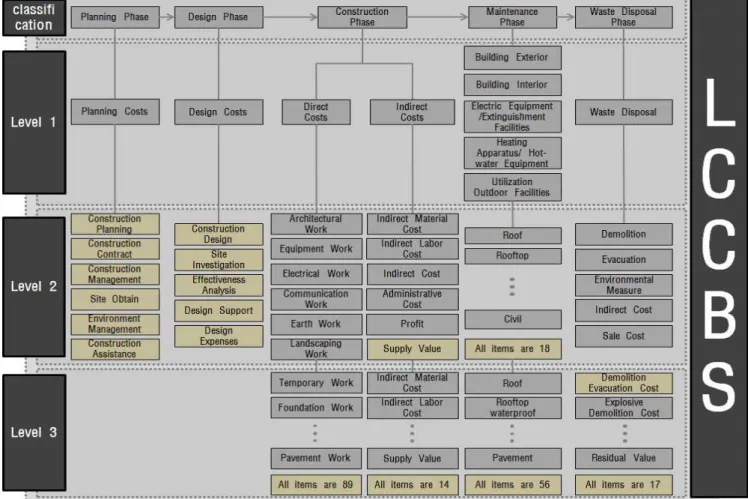Select the classification header label
The image size is (748, 499).
pyautogui.click(x=34, y=18)
